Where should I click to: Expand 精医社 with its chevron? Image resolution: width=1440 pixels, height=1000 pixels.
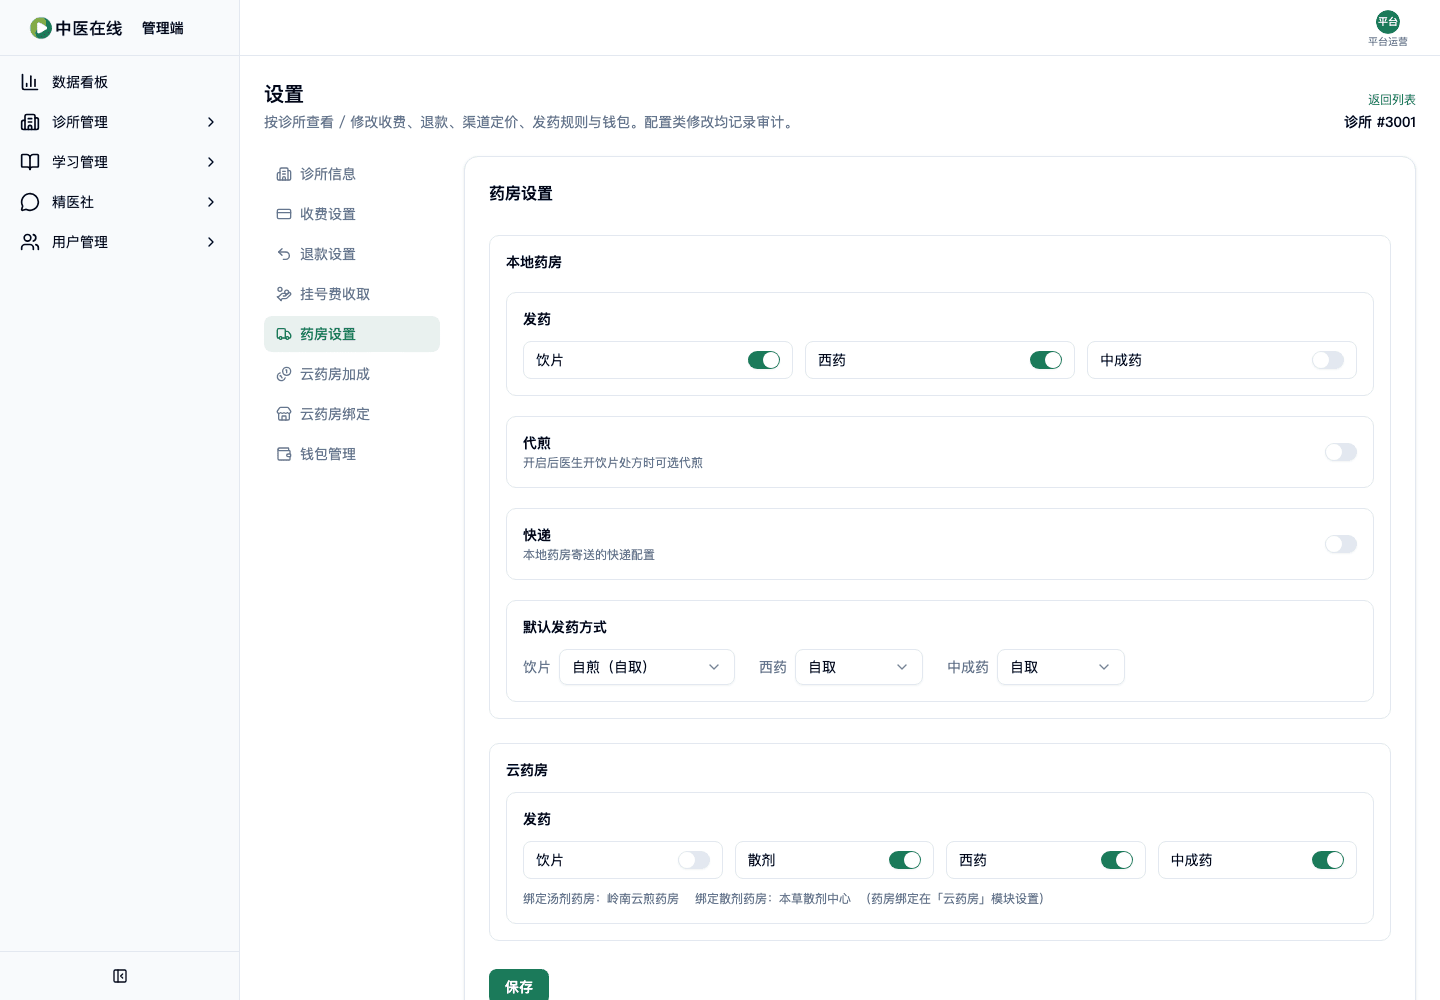pyautogui.click(x=211, y=202)
